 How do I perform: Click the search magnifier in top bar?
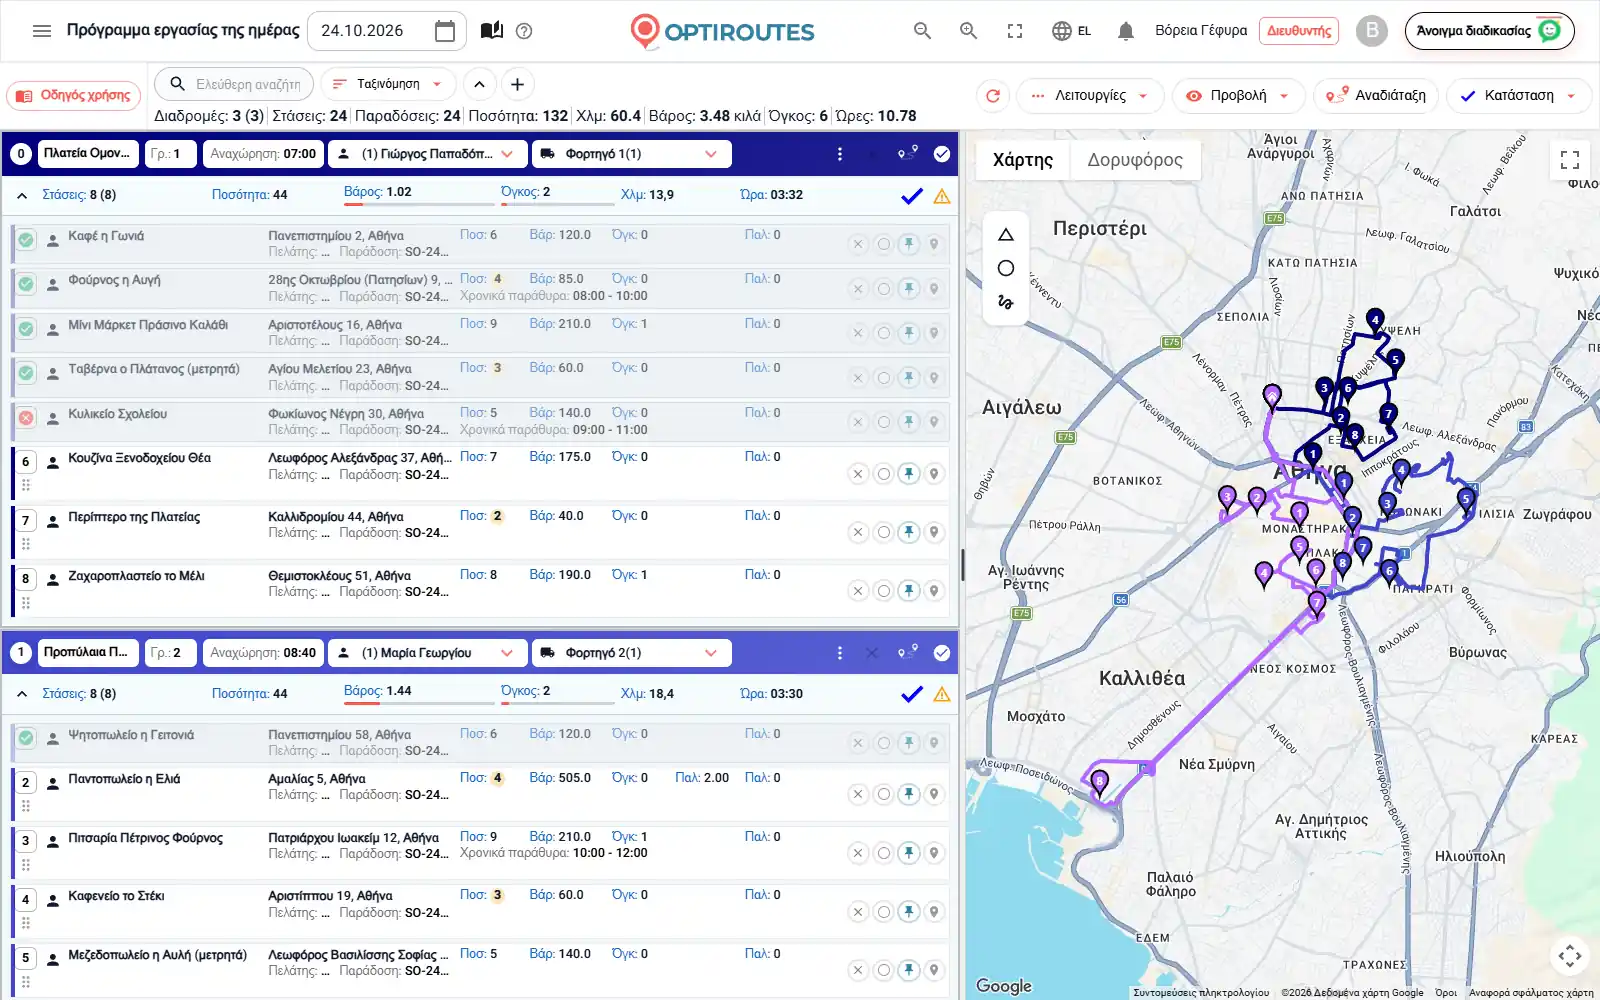click(x=922, y=31)
